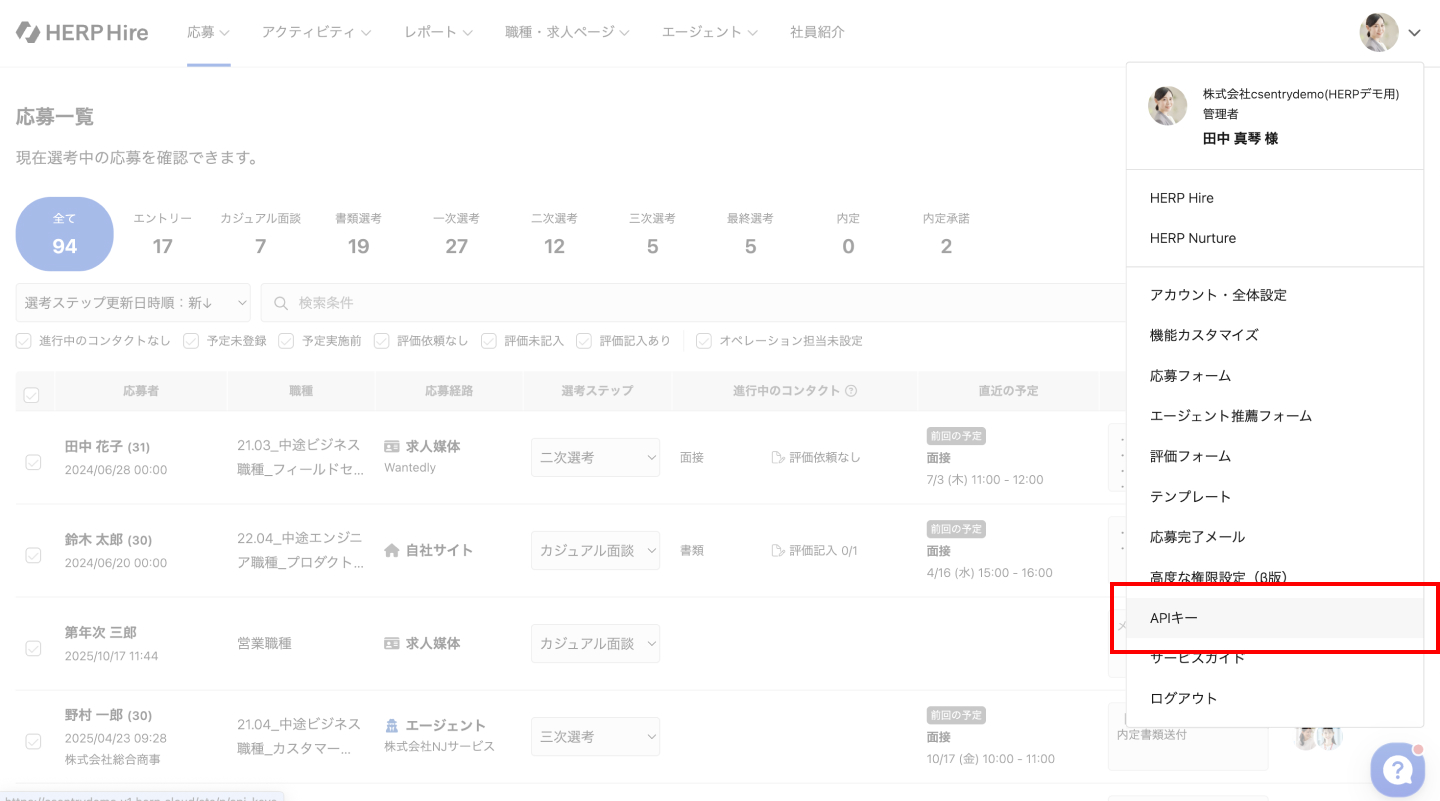
Task: Toggle the 進行中のコンタクトなし checkbox
Action: pos(24,341)
